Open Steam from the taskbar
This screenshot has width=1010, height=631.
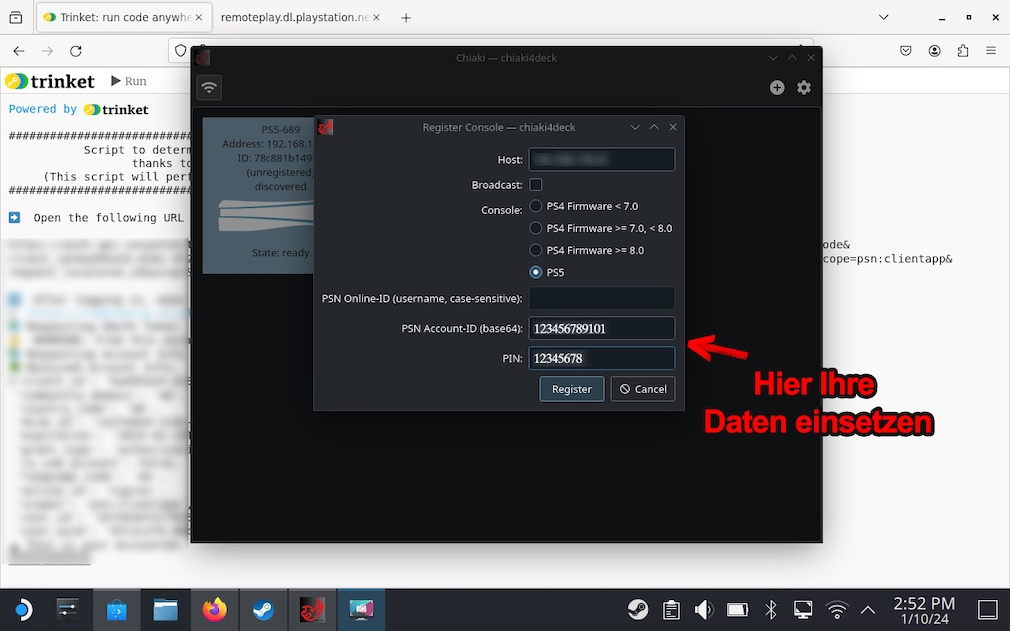tap(263, 609)
